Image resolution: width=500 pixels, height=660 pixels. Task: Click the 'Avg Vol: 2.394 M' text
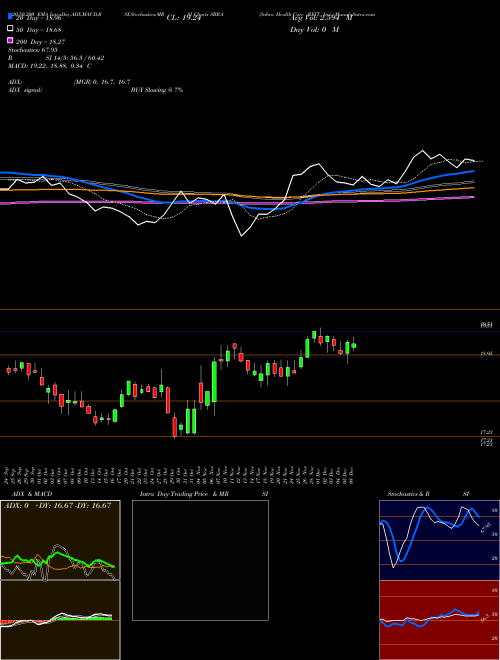[322, 18]
